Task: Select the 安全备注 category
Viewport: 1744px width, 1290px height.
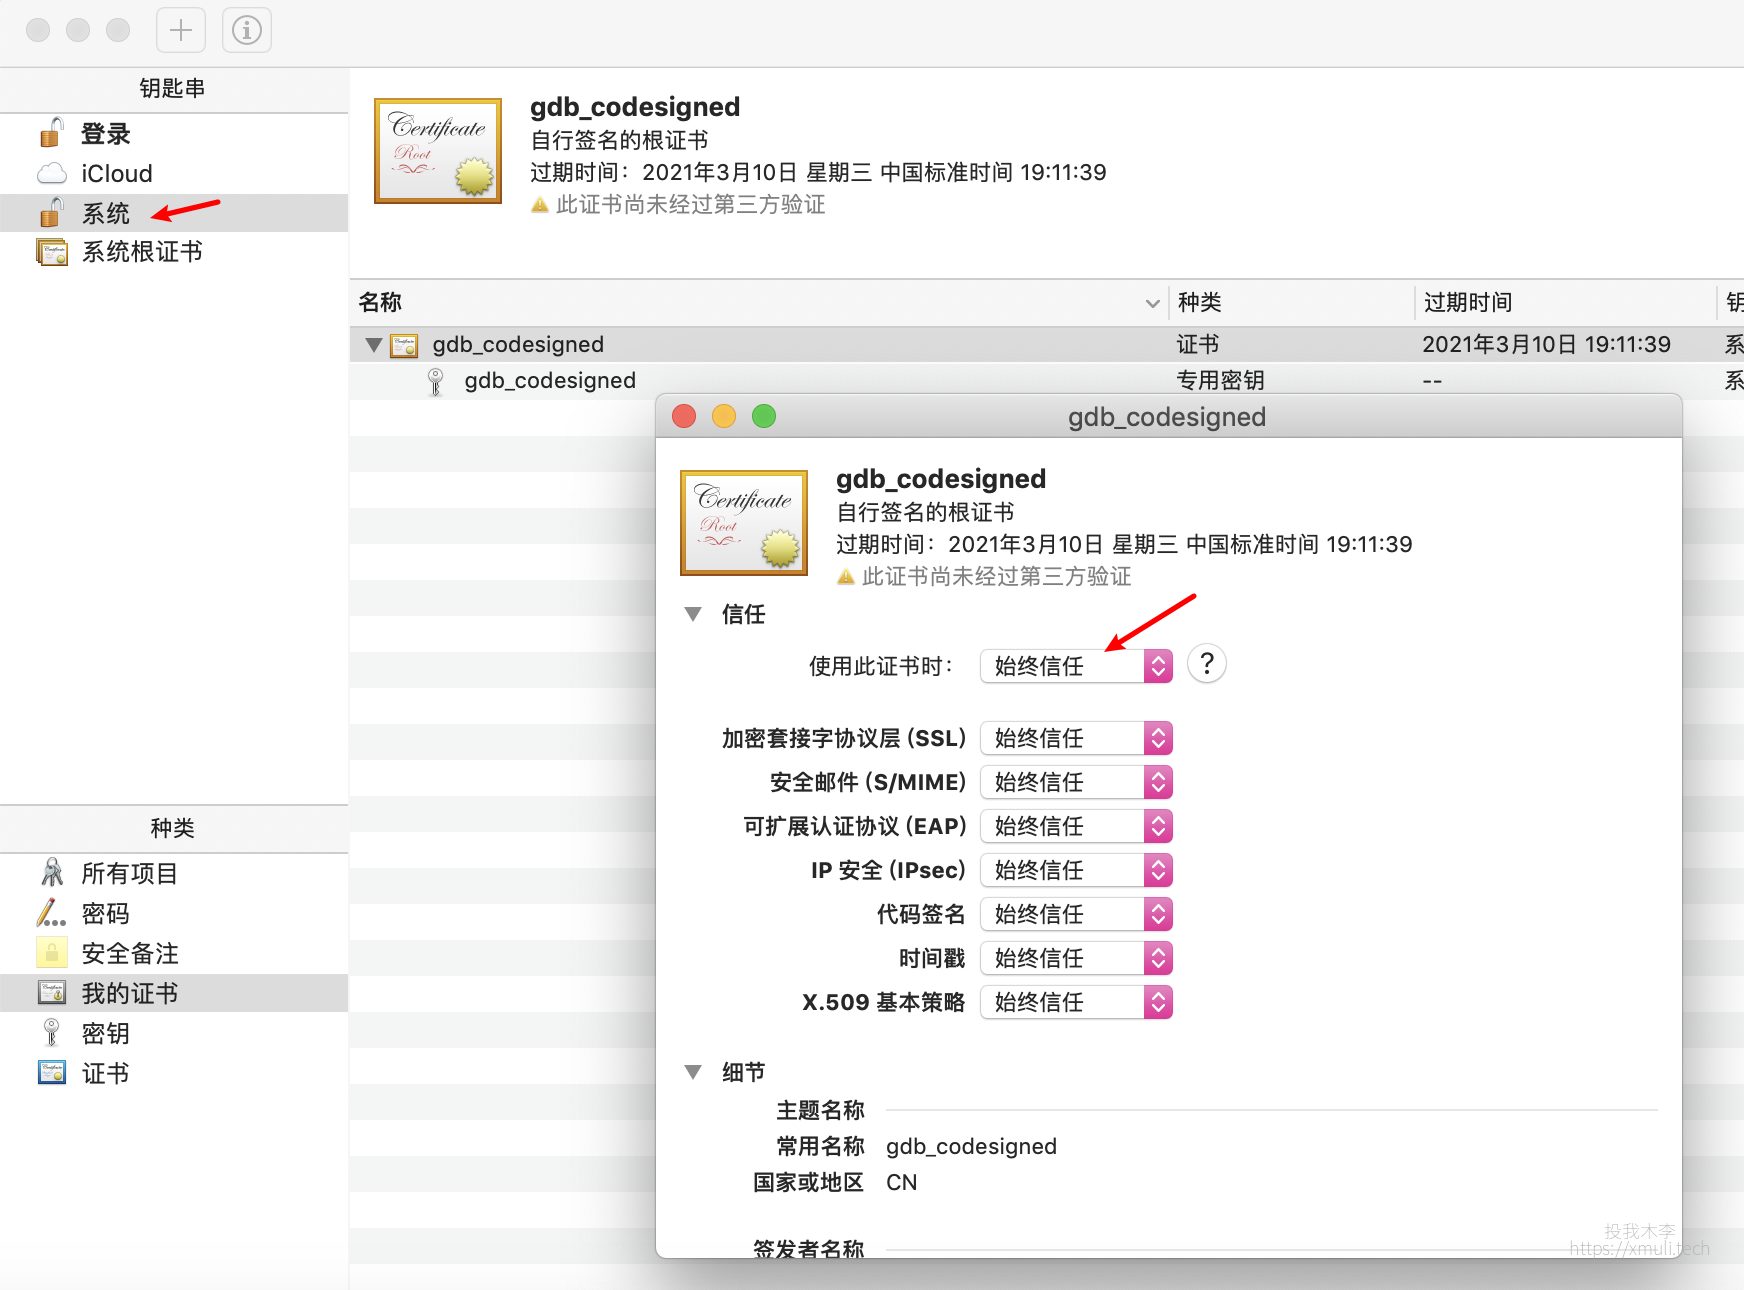Action: pyautogui.click(x=129, y=954)
